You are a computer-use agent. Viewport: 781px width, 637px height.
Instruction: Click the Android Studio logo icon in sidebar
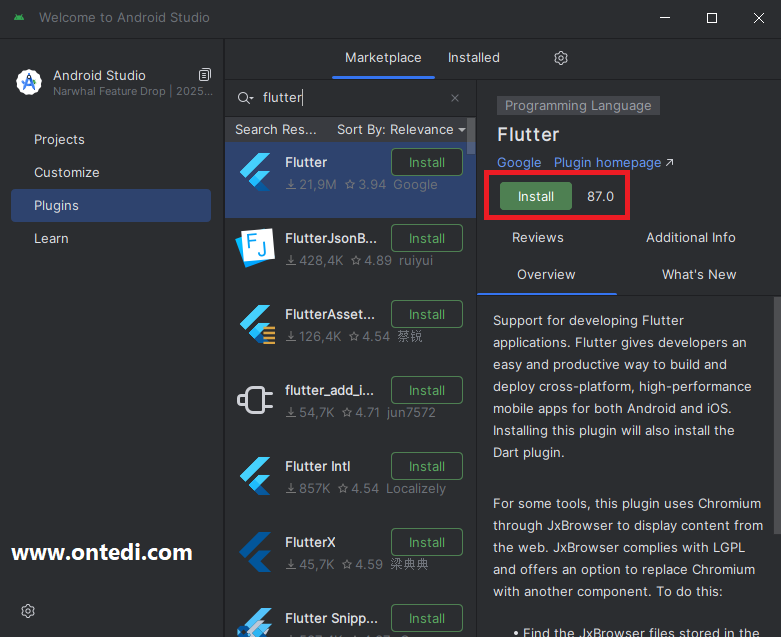pyautogui.click(x=29, y=82)
